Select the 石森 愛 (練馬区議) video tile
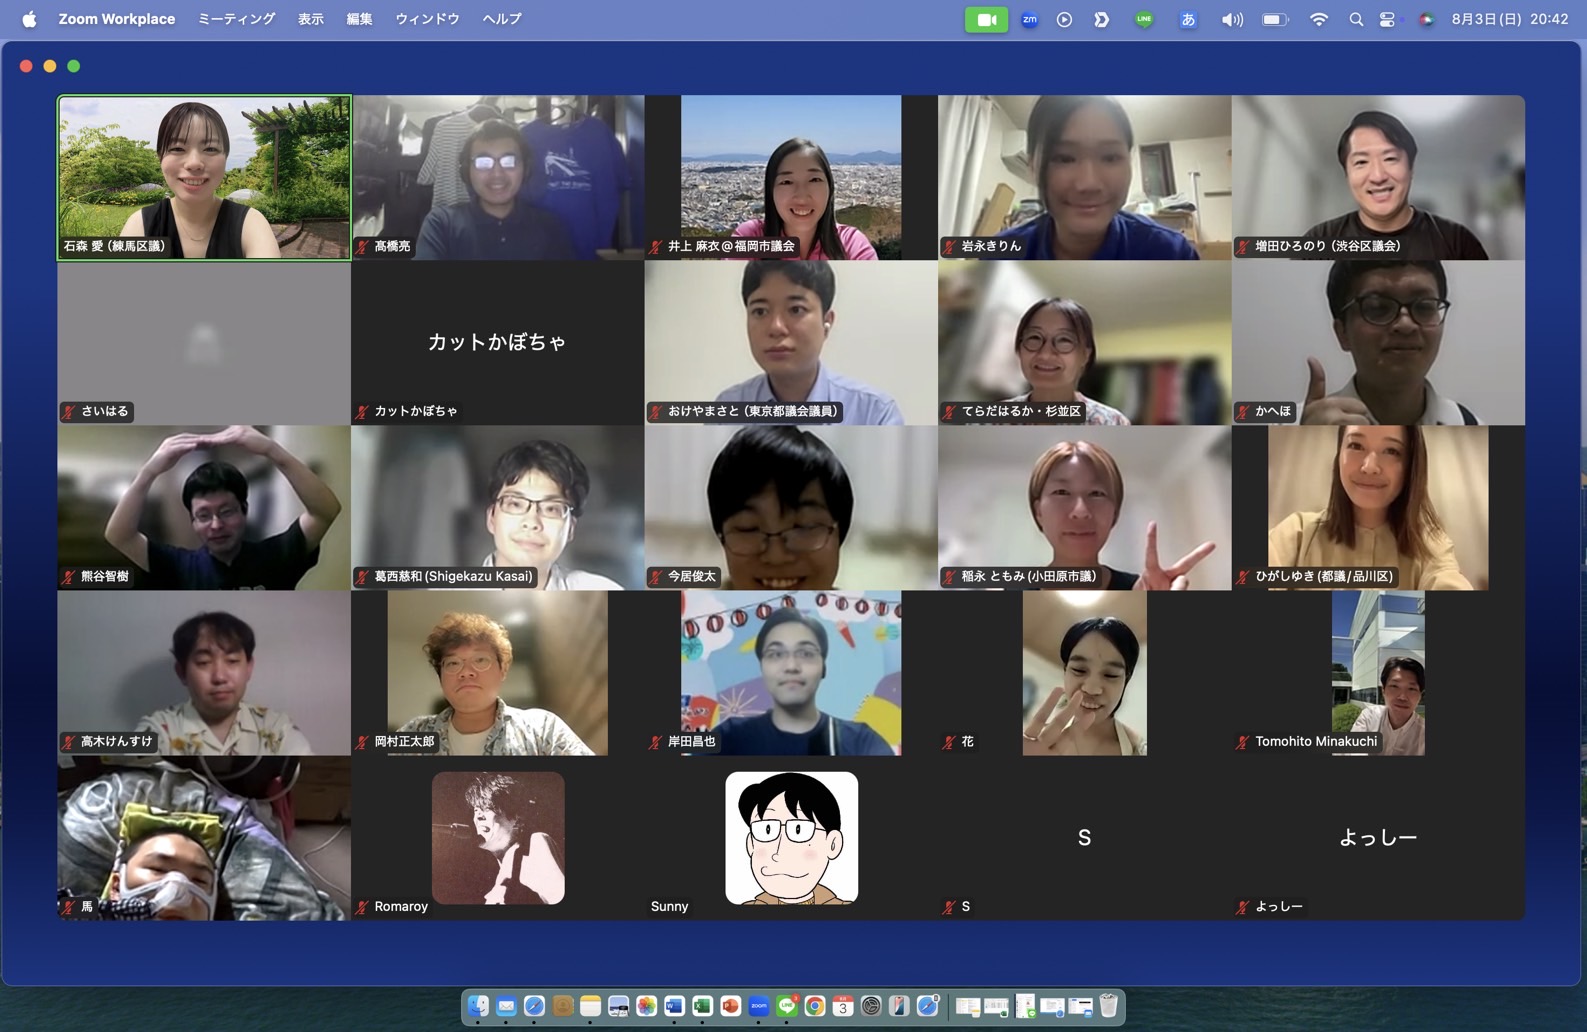Viewport: 1587px width, 1032px height. point(204,177)
